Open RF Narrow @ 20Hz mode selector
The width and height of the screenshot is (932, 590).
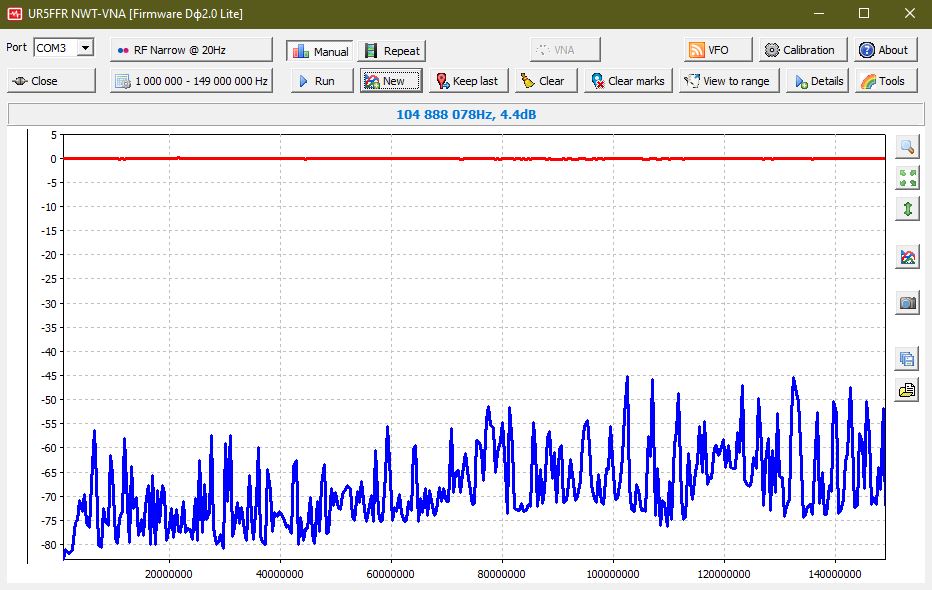[x=191, y=50]
